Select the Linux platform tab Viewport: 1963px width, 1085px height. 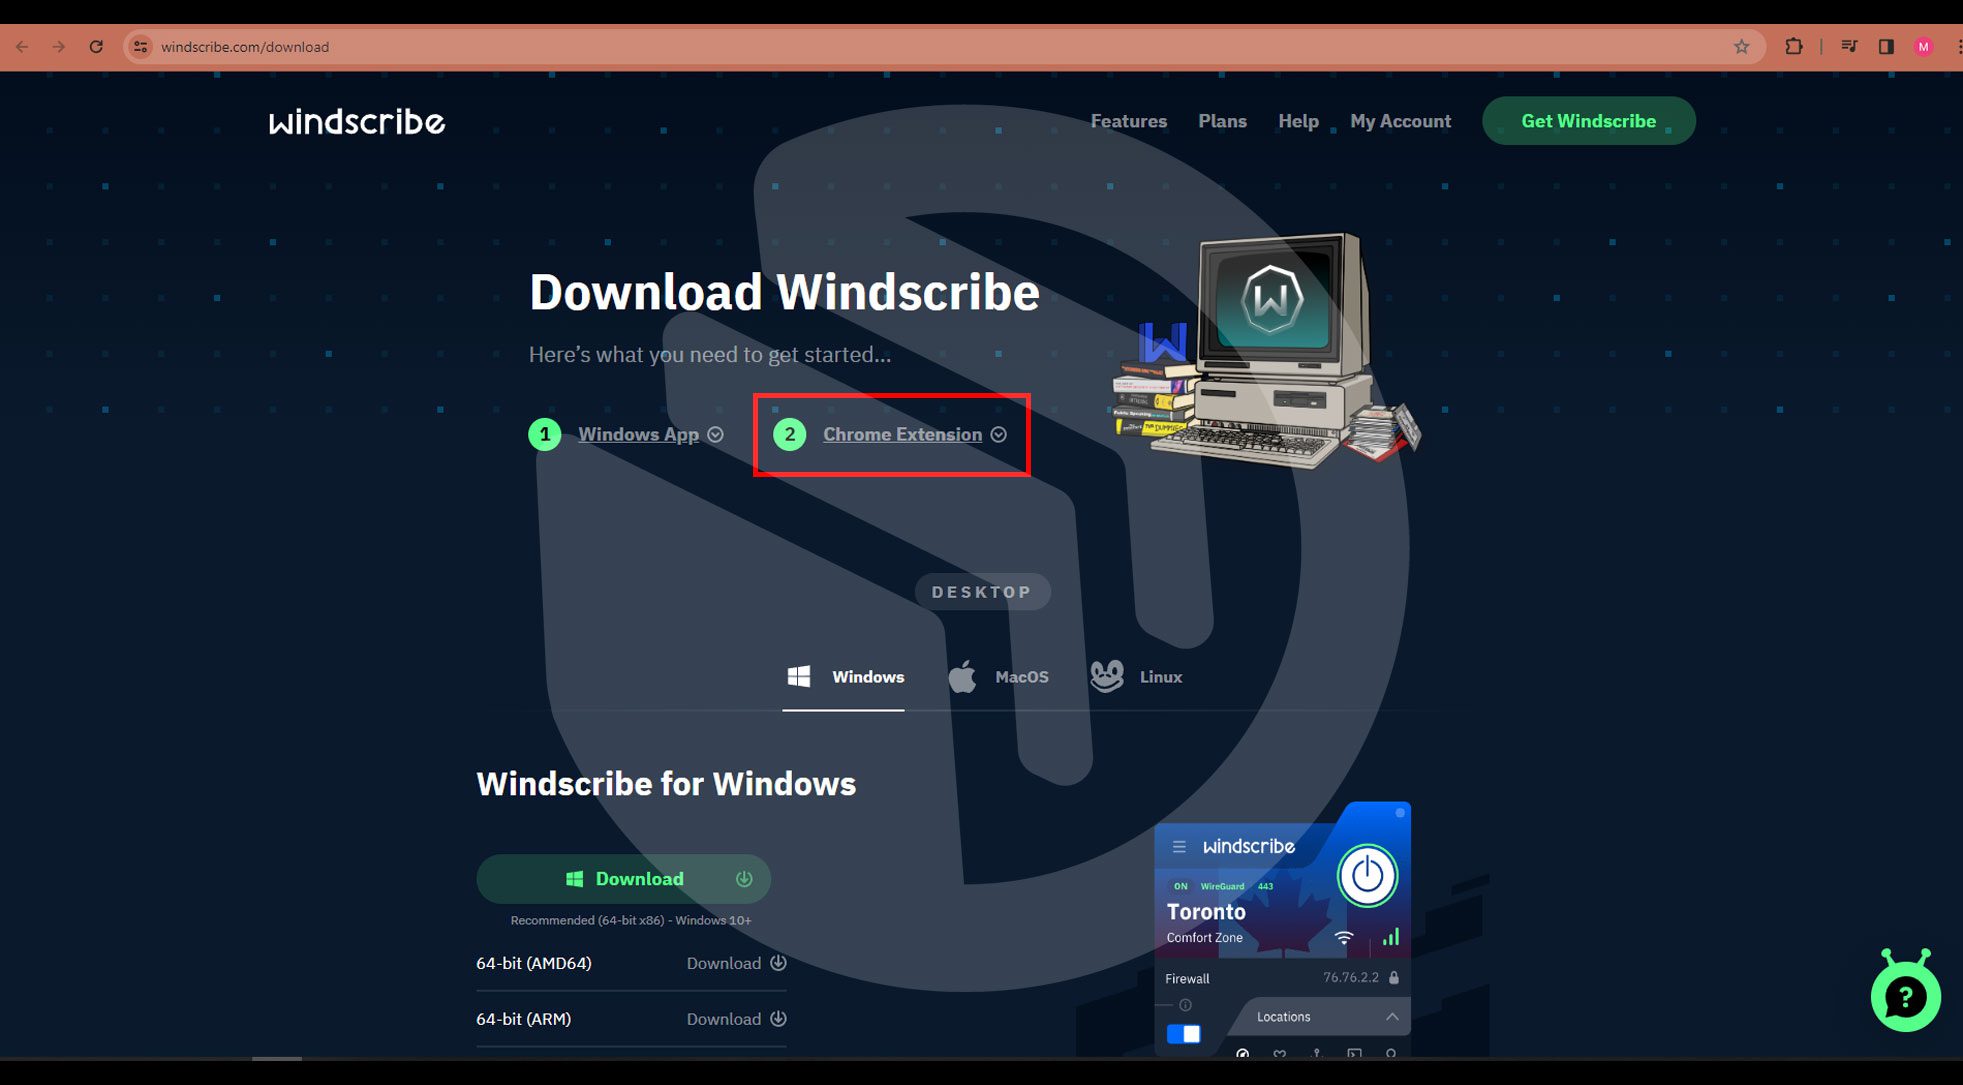pyautogui.click(x=1136, y=677)
